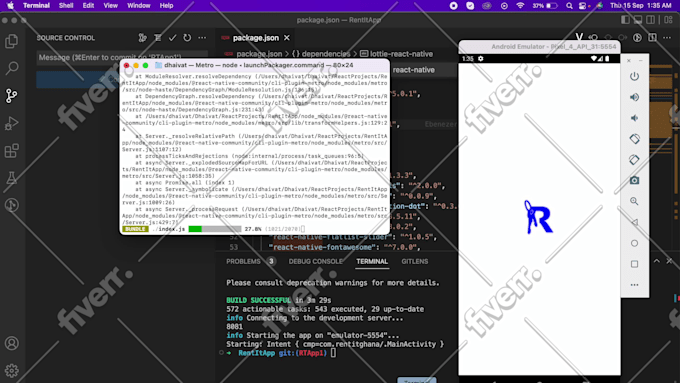Open the Edit menu
The width and height of the screenshot is (680, 383).
point(88,6)
